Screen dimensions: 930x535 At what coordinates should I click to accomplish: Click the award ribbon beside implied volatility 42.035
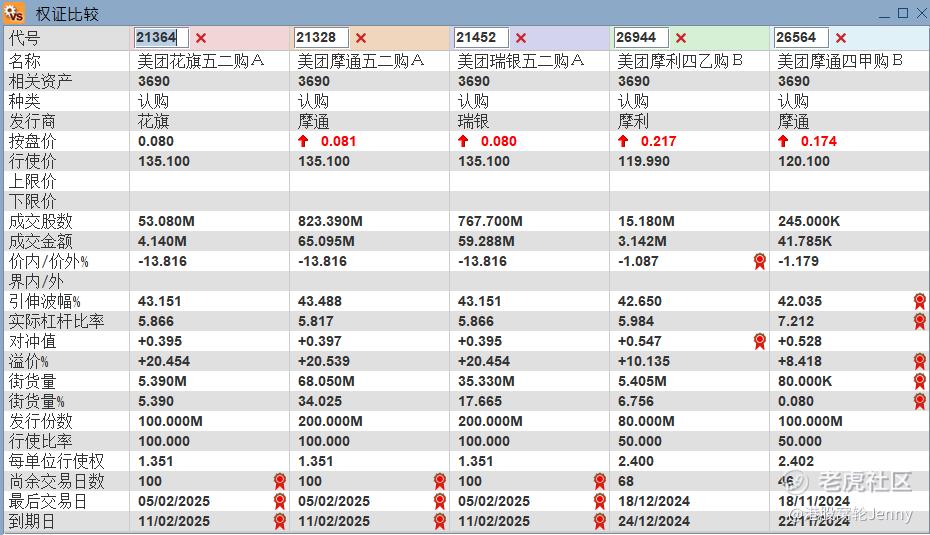920,301
